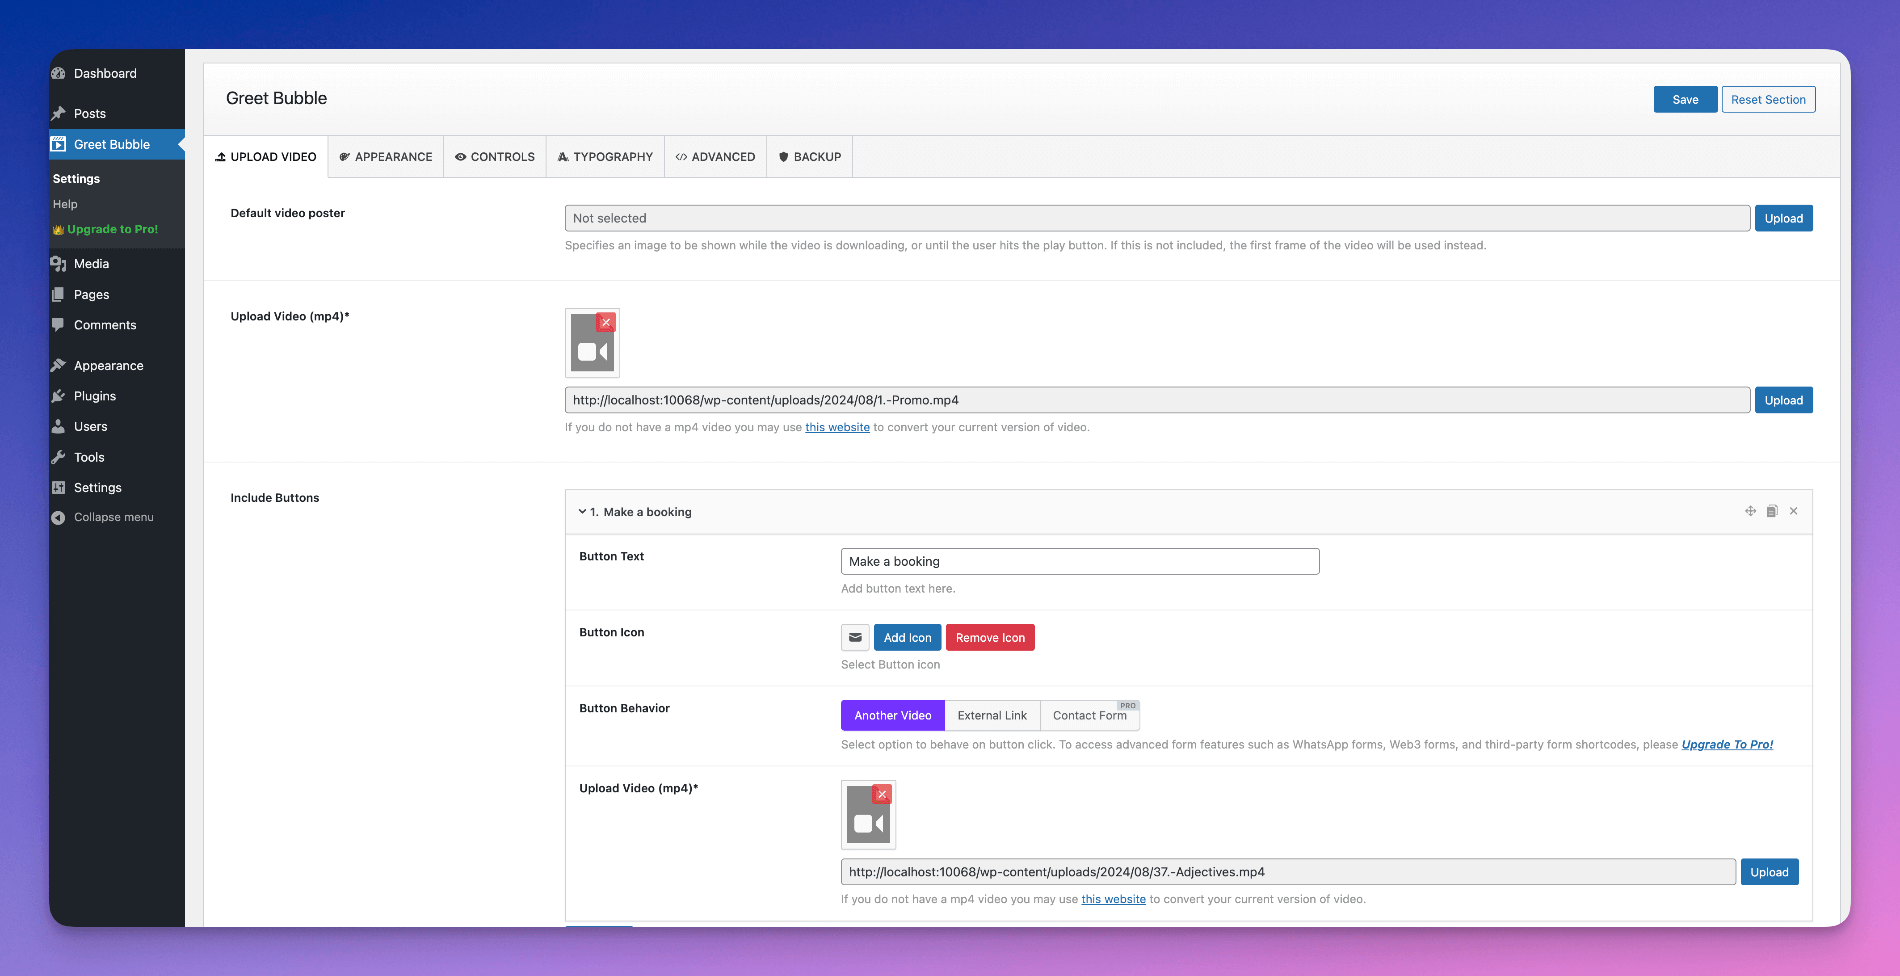Select Another Video button behavior
The width and height of the screenshot is (1900, 976).
[x=892, y=715]
